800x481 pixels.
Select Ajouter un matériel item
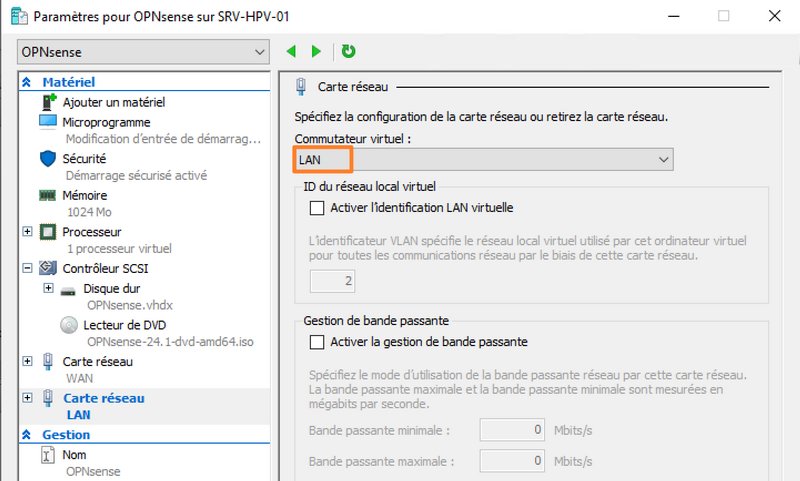[x=114, y=103]
